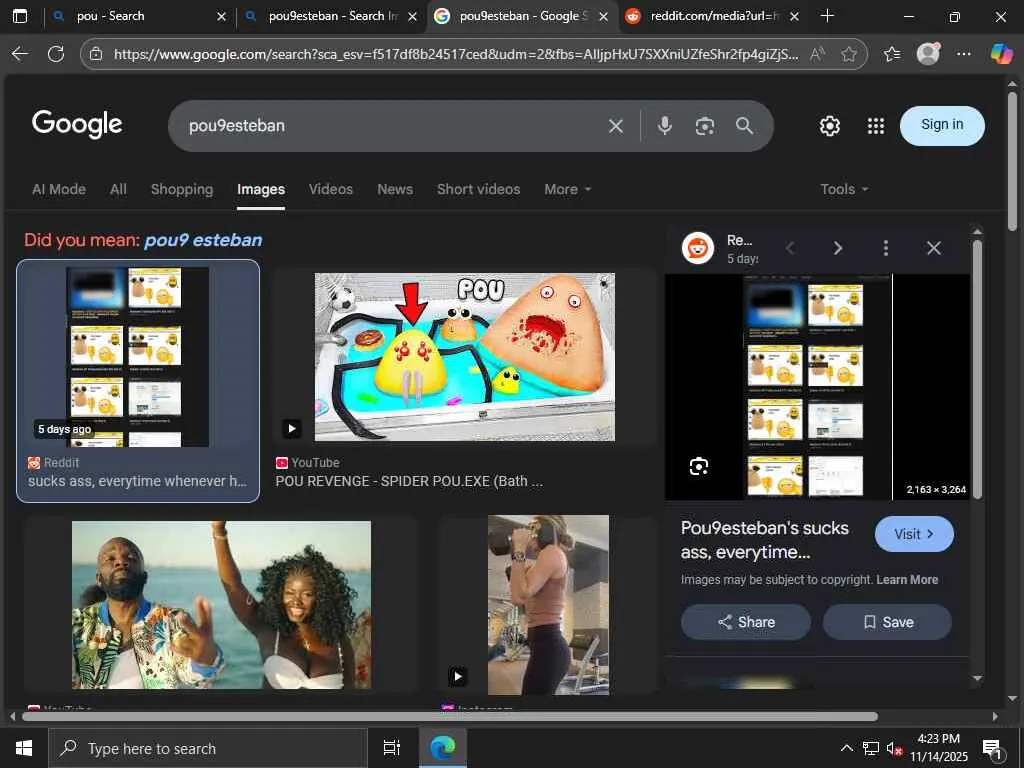Select the Images tab
Image resolution: width=1024 pixels, height=768 pixels.
261,189
